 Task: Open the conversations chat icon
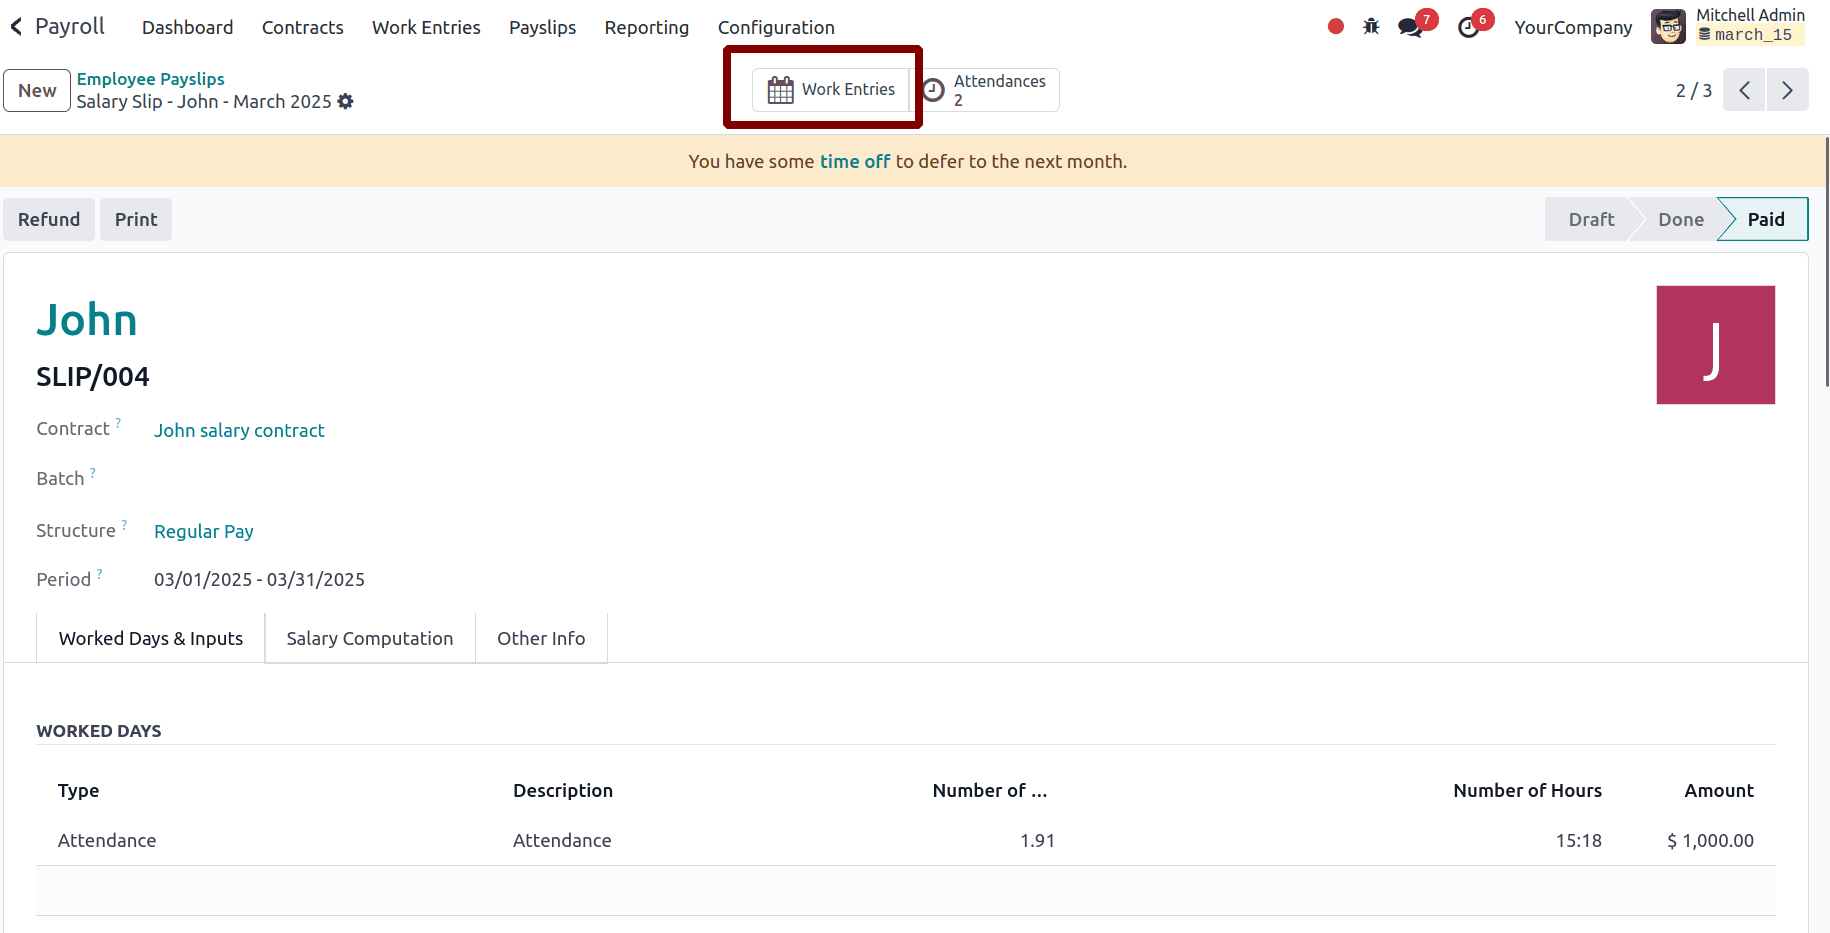1411,27
